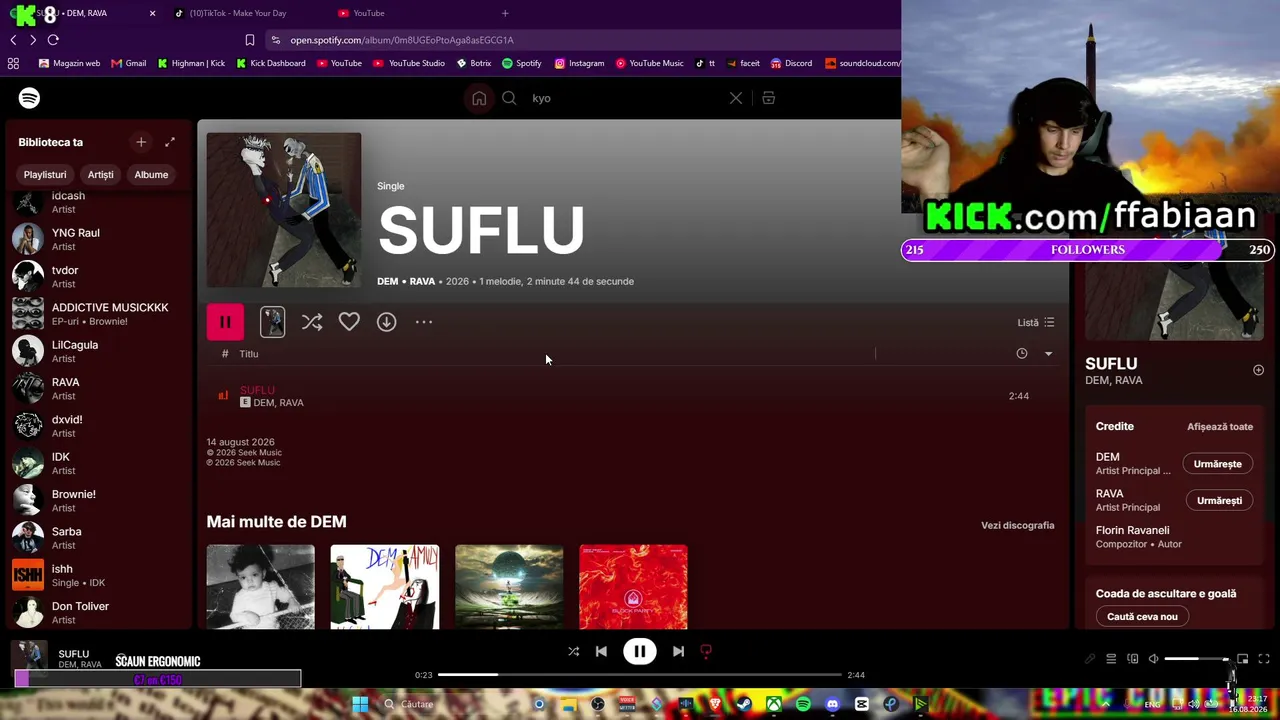The width and height of the screenshot is (1280, 720).
Task: Open Steam from the Windows taskbar
Action: 744,704
